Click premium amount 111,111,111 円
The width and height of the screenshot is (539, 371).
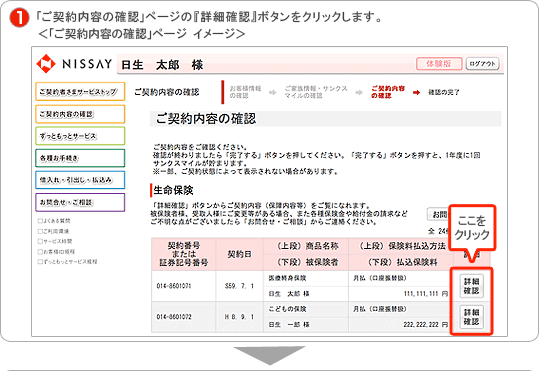tap(426, 294)
